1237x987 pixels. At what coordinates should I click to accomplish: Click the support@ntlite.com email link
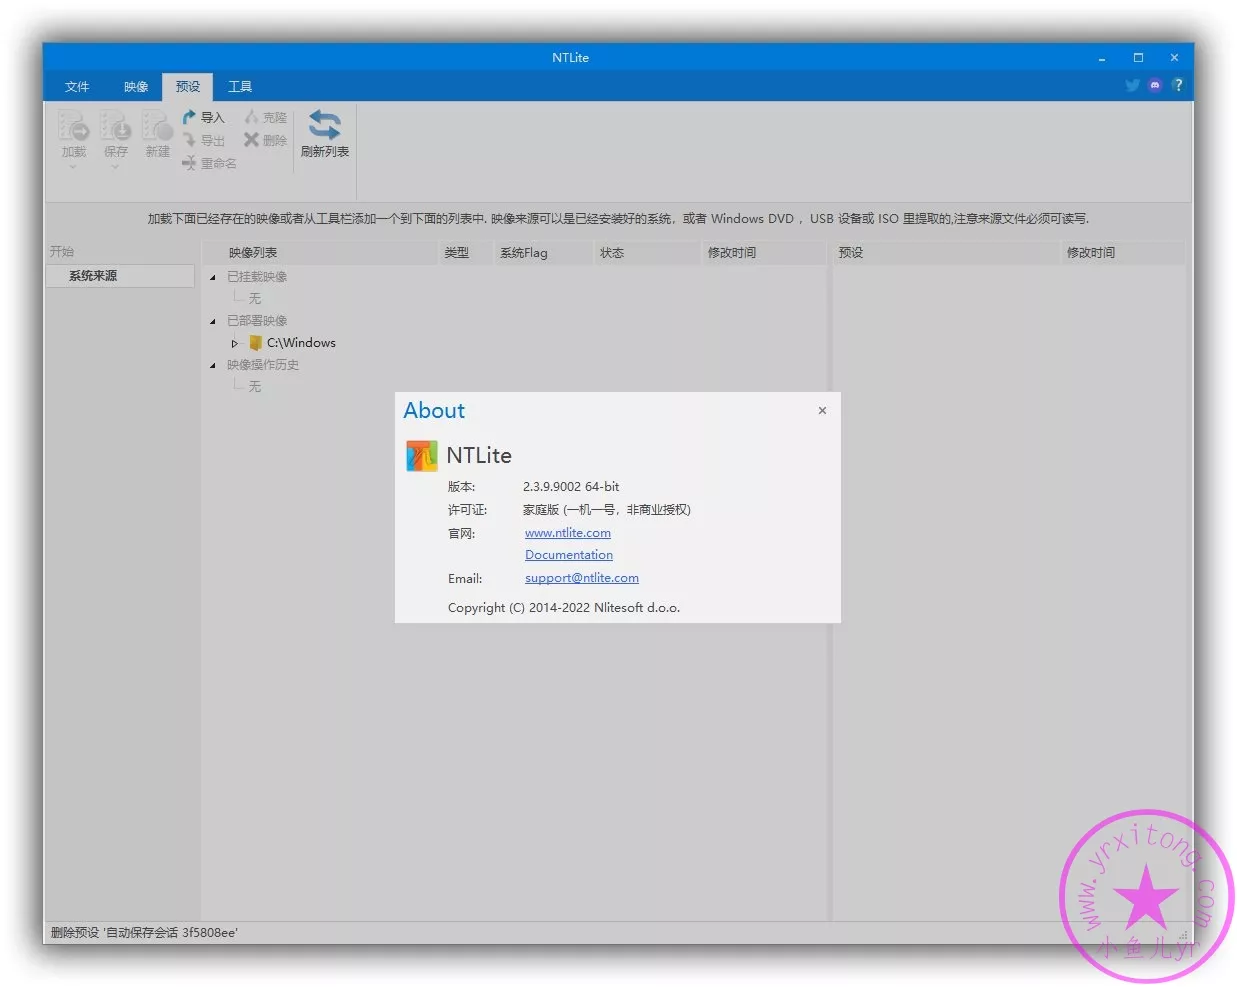(582, 578)
